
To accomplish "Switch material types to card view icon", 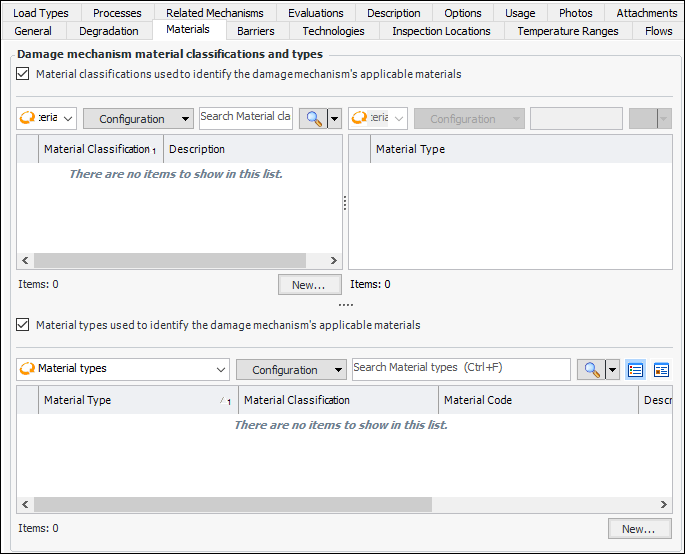I will (661, 370).
